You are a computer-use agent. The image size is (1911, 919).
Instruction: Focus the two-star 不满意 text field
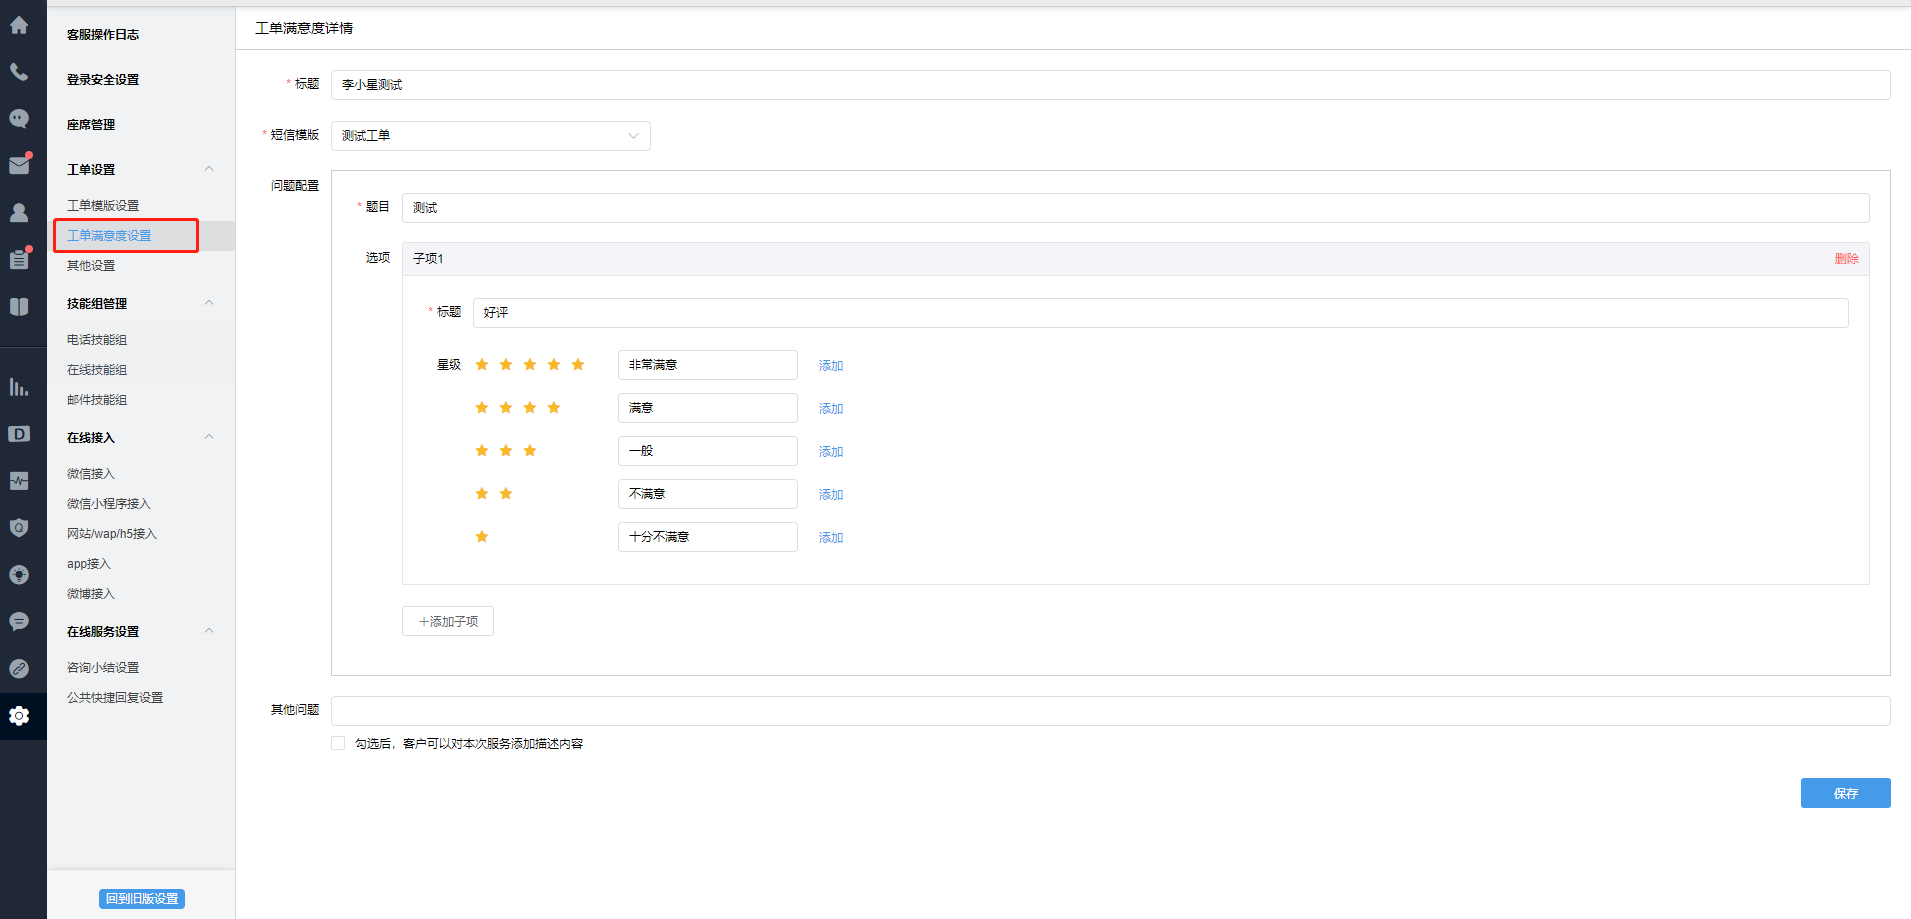click(x=707, y=494)
